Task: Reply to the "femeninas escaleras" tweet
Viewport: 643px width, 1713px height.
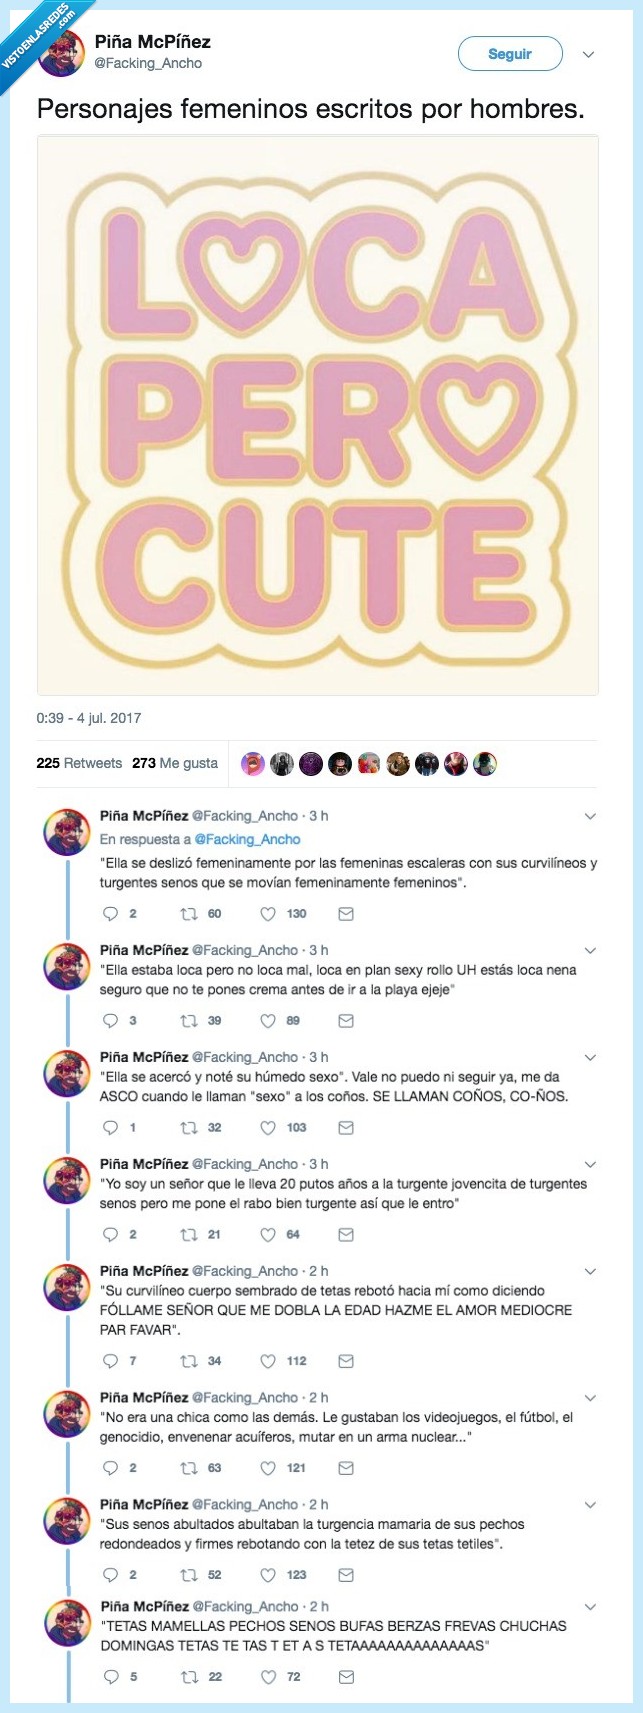Action: pos(112,913)
